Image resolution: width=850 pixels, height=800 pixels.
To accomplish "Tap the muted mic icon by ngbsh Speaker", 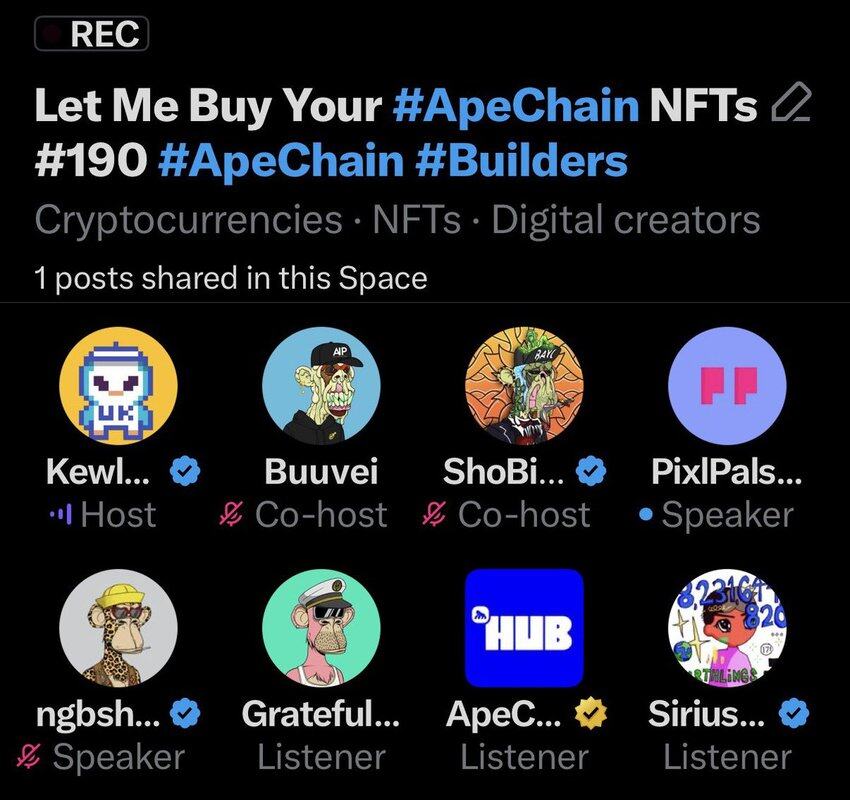I will [30, 757].
